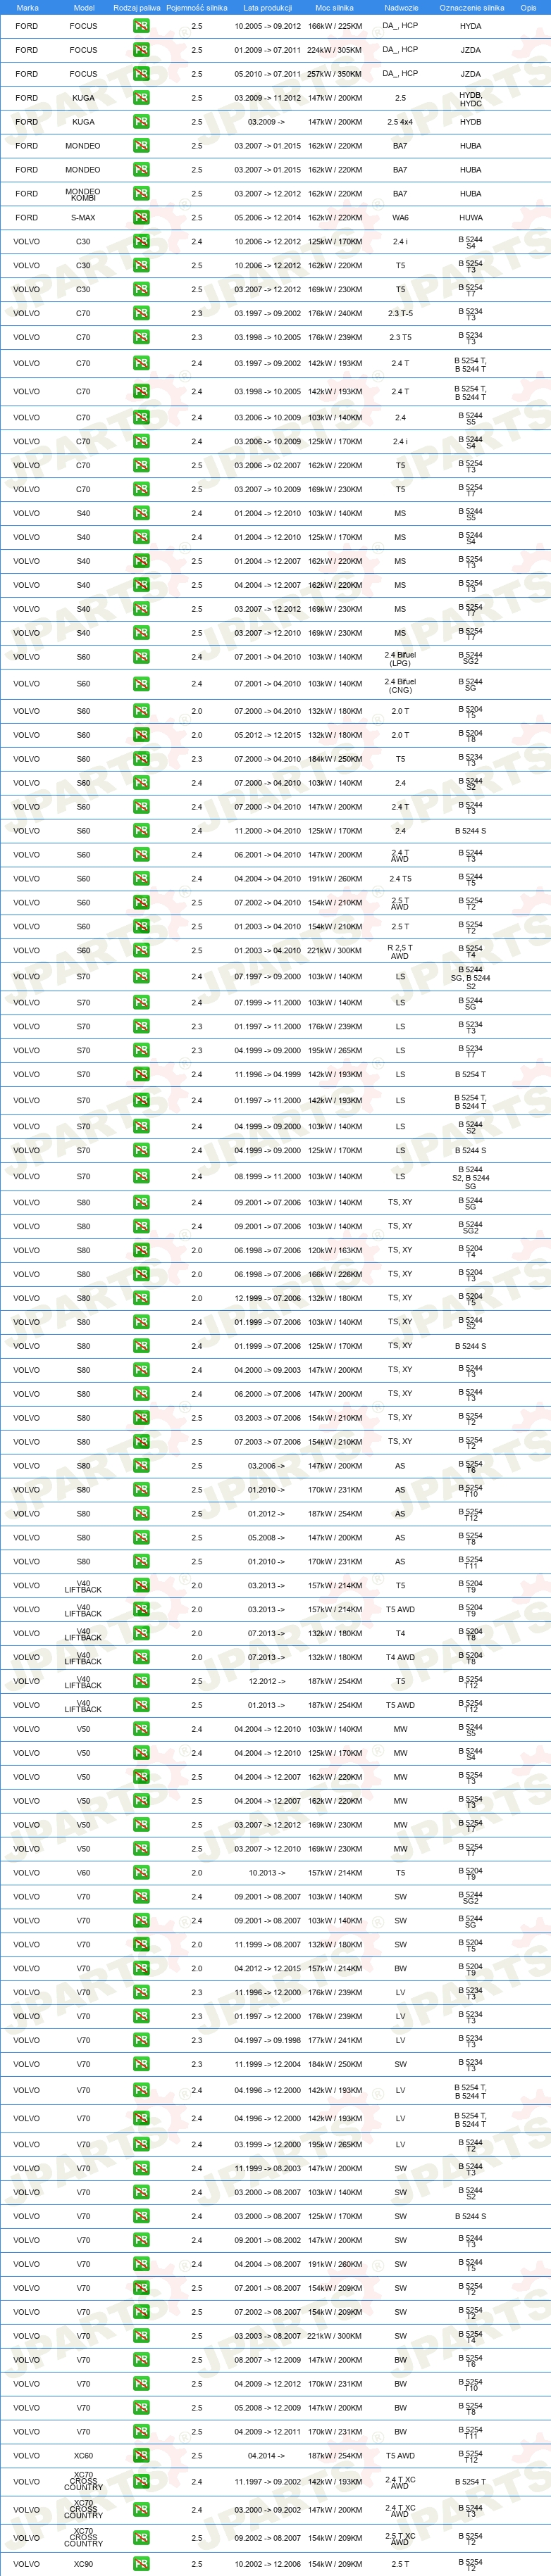The height and width of the screenshot is (2576, 551).
Task: Select the 2.3 T-5 body cell
Action: pos(400,313)
